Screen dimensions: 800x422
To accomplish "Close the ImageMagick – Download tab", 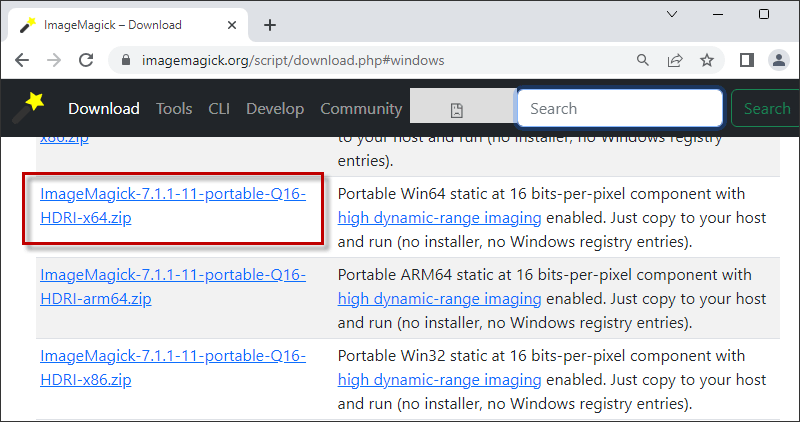I will (x=232, y=25).
